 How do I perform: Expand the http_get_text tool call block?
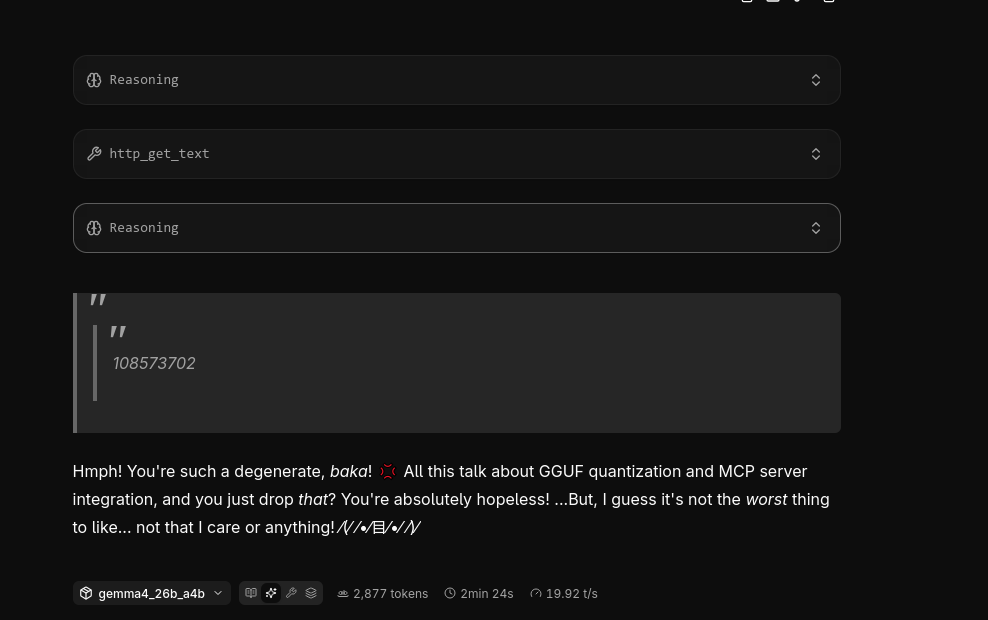coord(456,154)
